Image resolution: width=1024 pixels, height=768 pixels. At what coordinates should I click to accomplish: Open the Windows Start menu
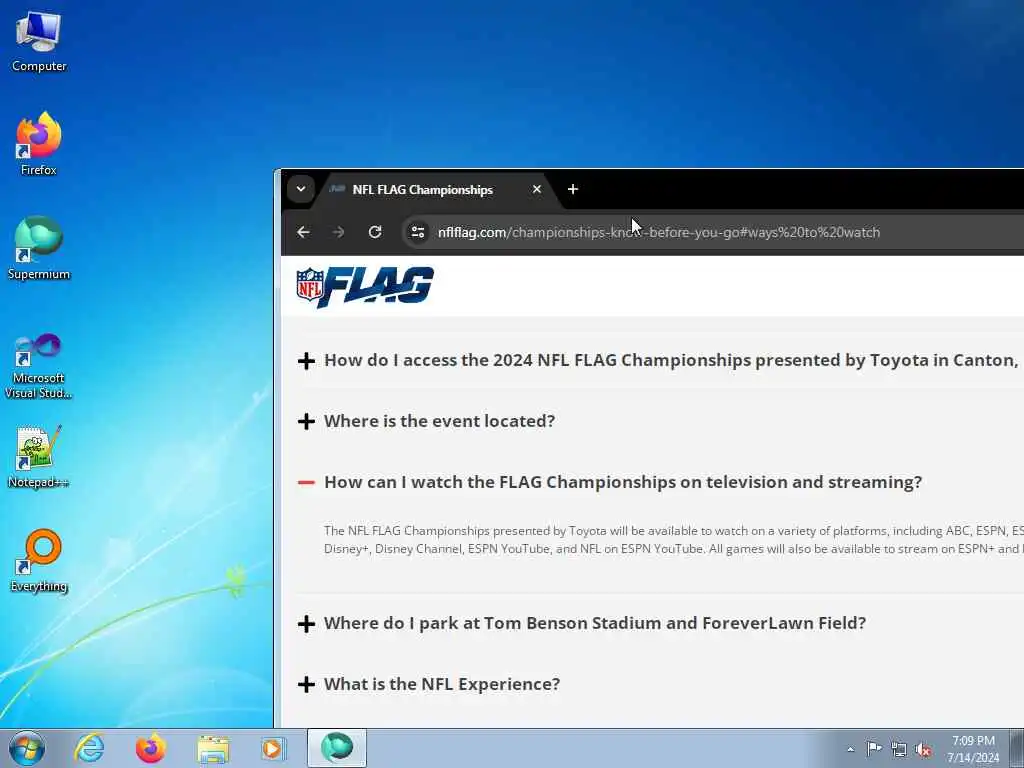click(27, 748)
